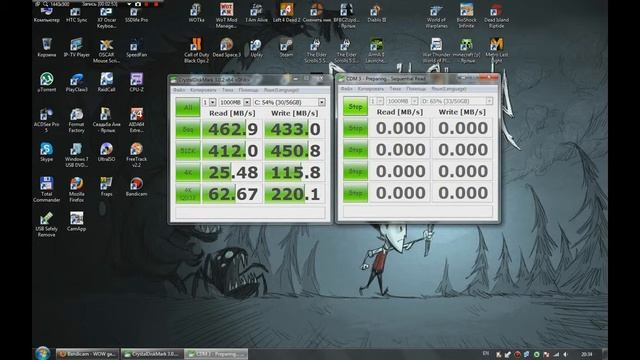This screenshot has height=360, width=640.
Task: Select the Steam desktop icon
Action: (286, 47)
